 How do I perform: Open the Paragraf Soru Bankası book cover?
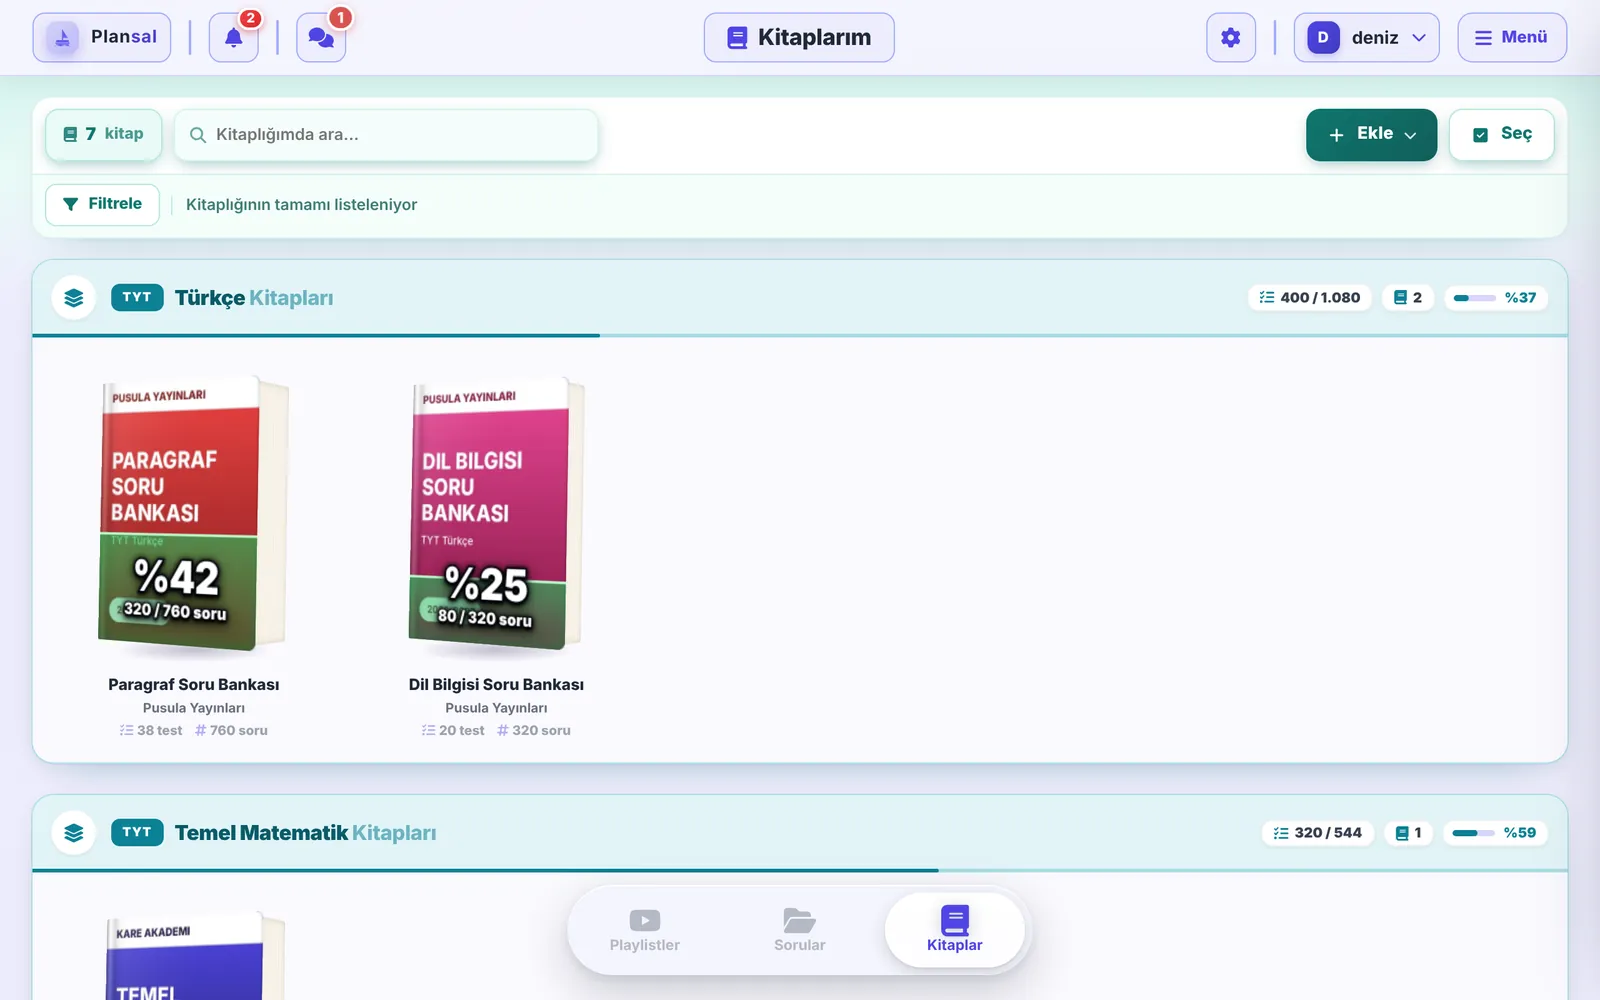(193, 514)
